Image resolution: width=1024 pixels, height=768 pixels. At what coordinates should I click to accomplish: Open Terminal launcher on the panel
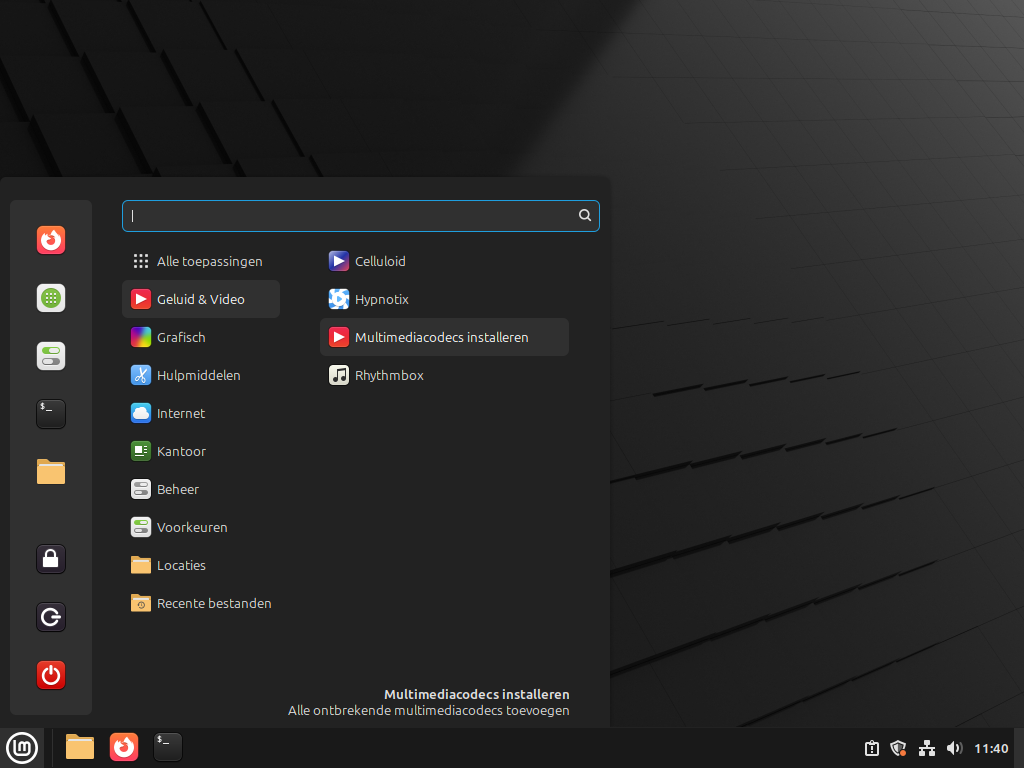coord(168,747)
